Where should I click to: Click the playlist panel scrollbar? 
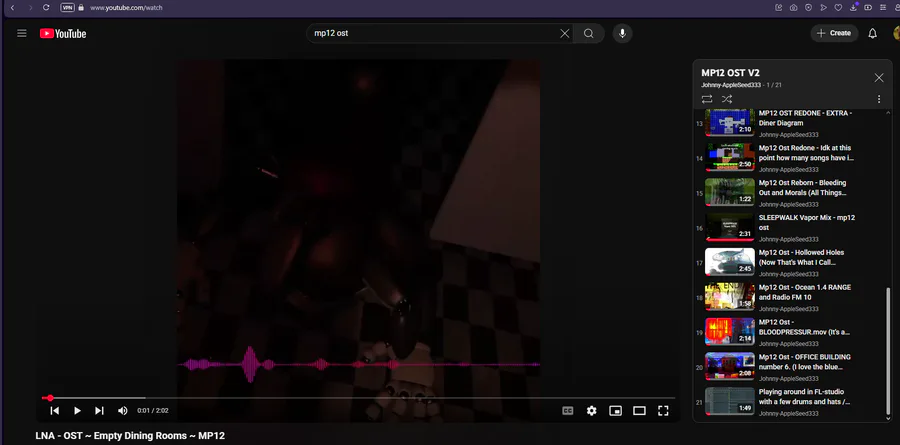[889, 352]
